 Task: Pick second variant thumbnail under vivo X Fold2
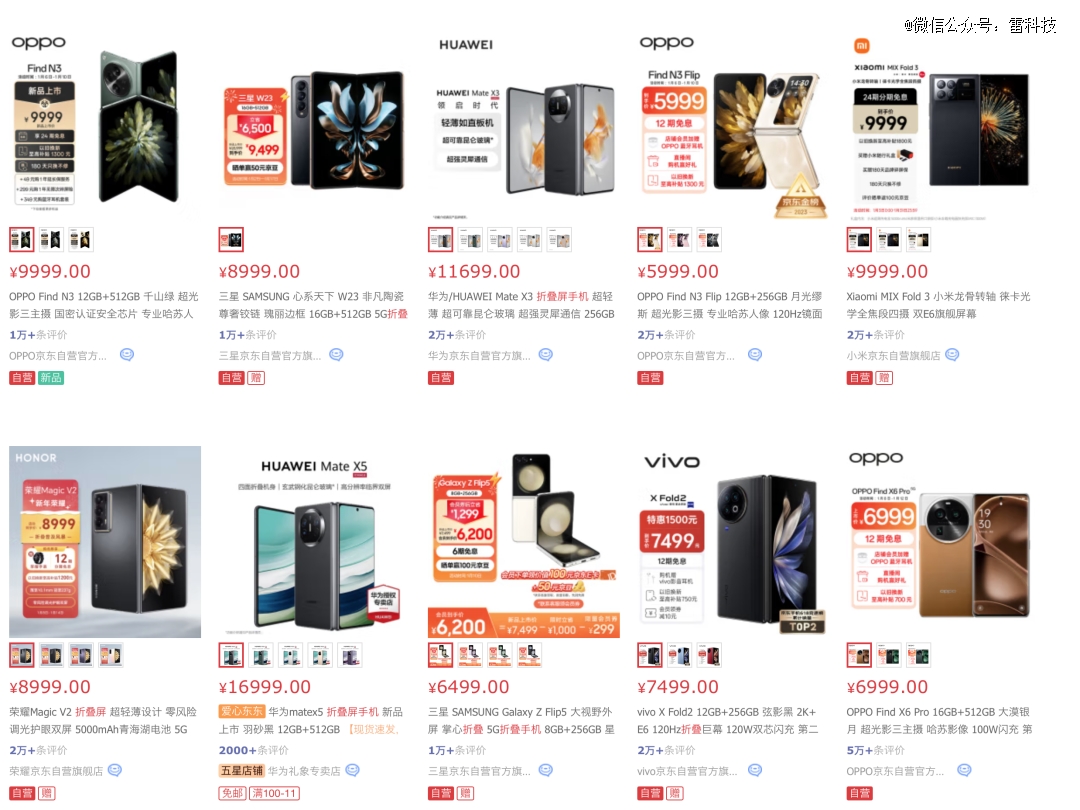[x=679, y=655]
